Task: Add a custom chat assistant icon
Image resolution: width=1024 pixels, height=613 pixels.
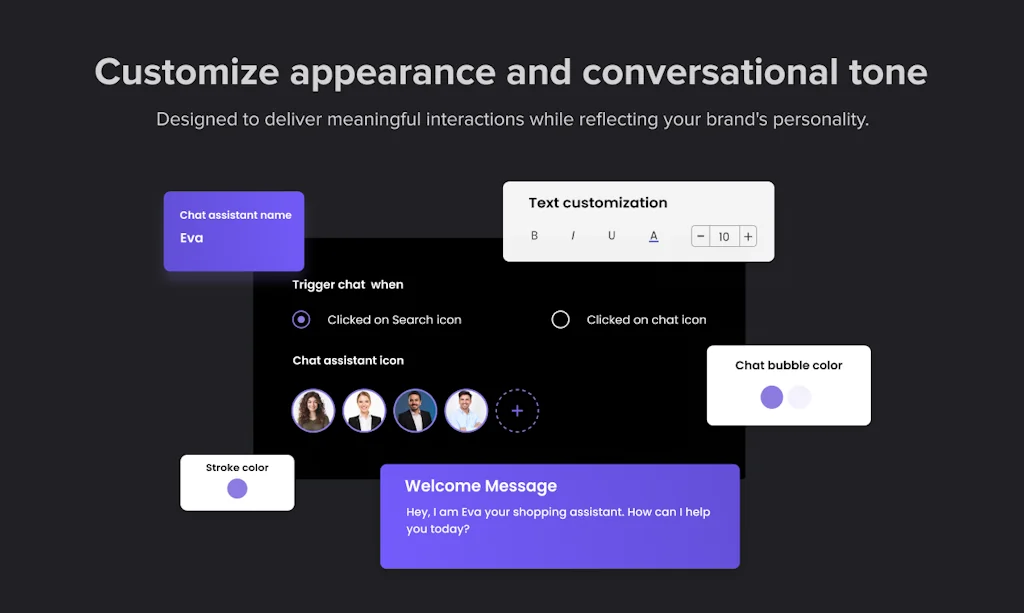Action: (x=518, y=410)
